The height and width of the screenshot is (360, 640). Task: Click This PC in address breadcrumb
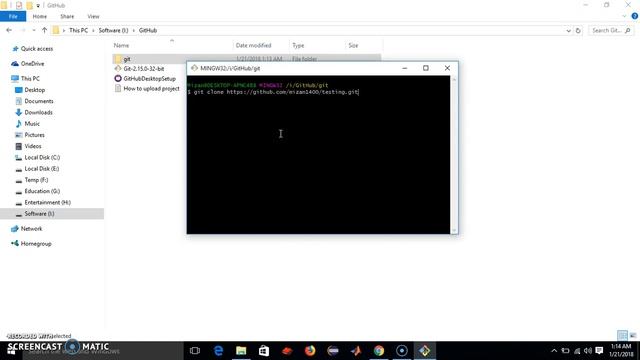(78, 31)
